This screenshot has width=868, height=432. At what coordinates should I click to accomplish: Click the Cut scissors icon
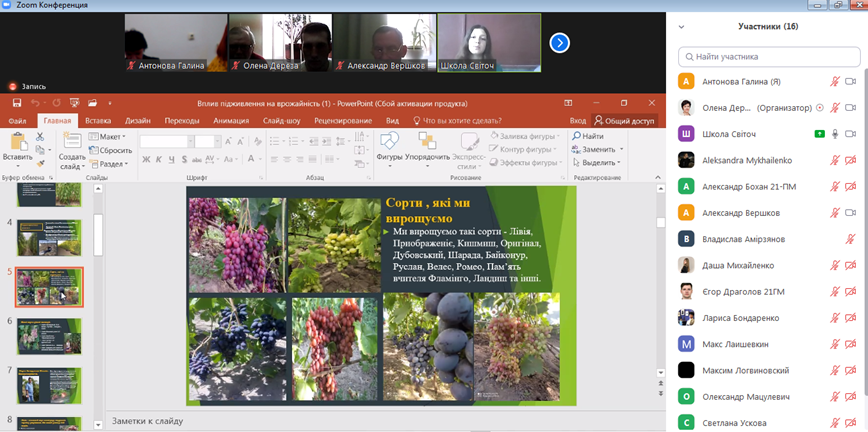click(40, 136)
